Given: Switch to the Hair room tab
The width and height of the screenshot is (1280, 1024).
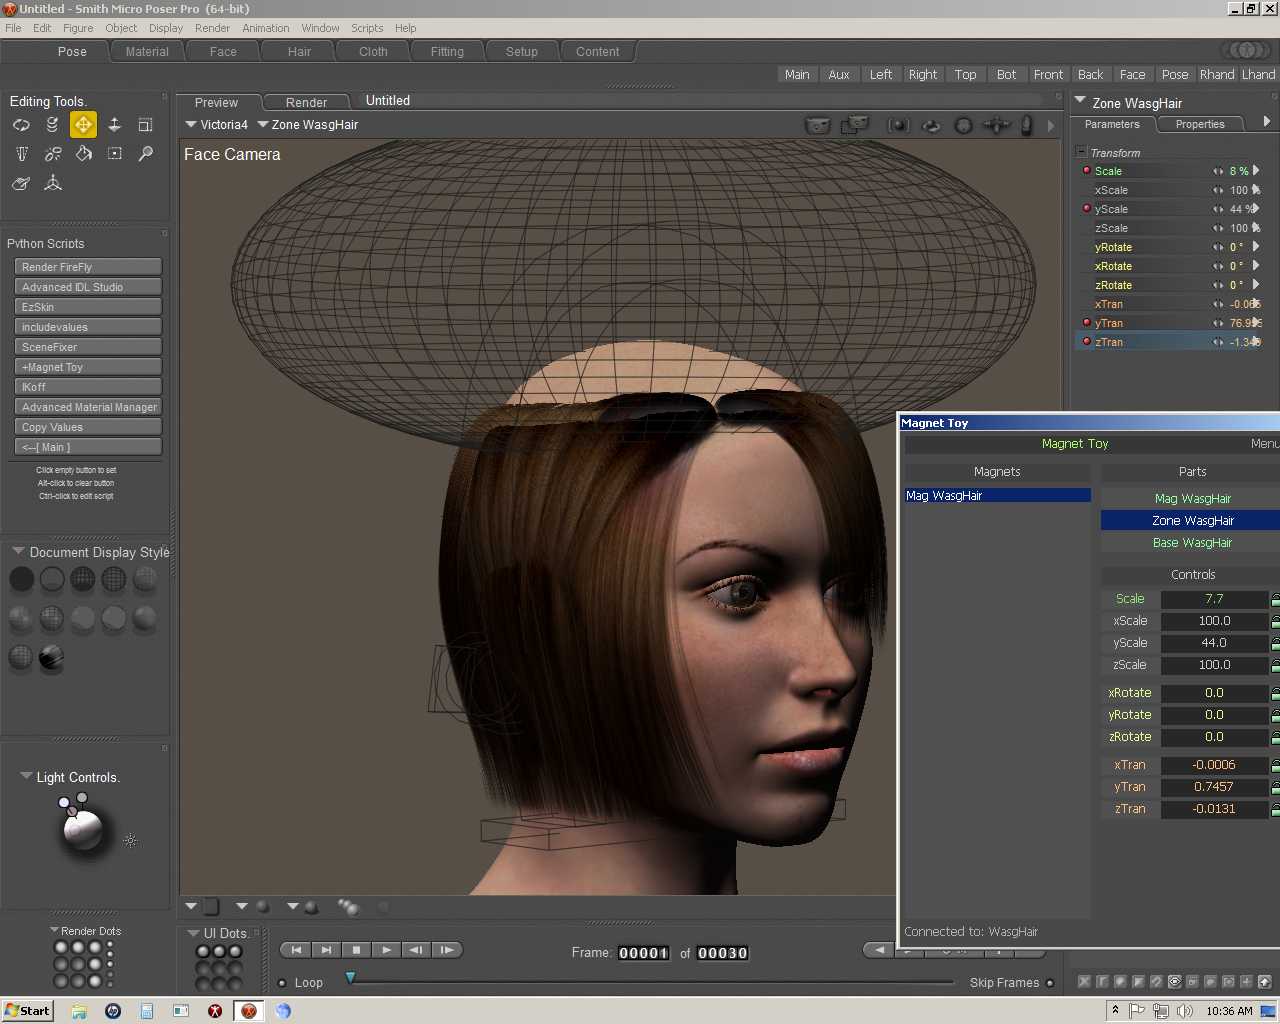Looking at the screenshot, I should pos(299,52).
